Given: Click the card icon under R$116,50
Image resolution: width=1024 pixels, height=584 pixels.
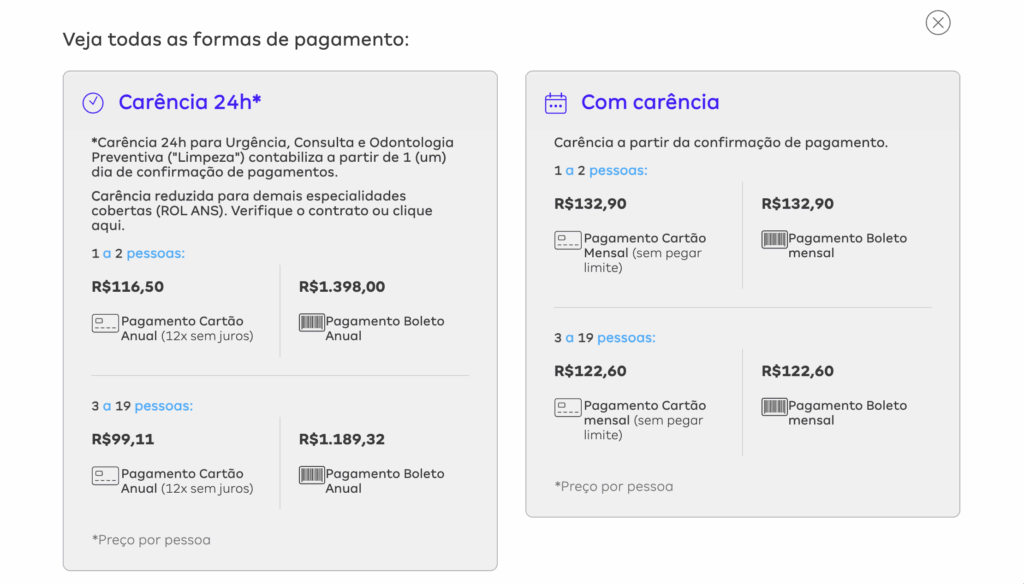Looking at the screenshot, I should click(x=104, y=323).
